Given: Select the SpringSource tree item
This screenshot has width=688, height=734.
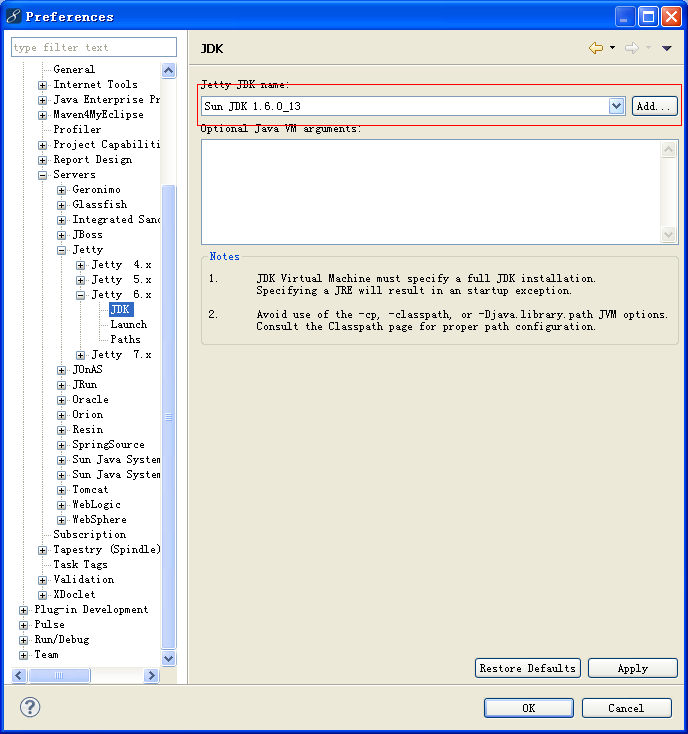Looking at the screenshot, I should pos(109,444).
